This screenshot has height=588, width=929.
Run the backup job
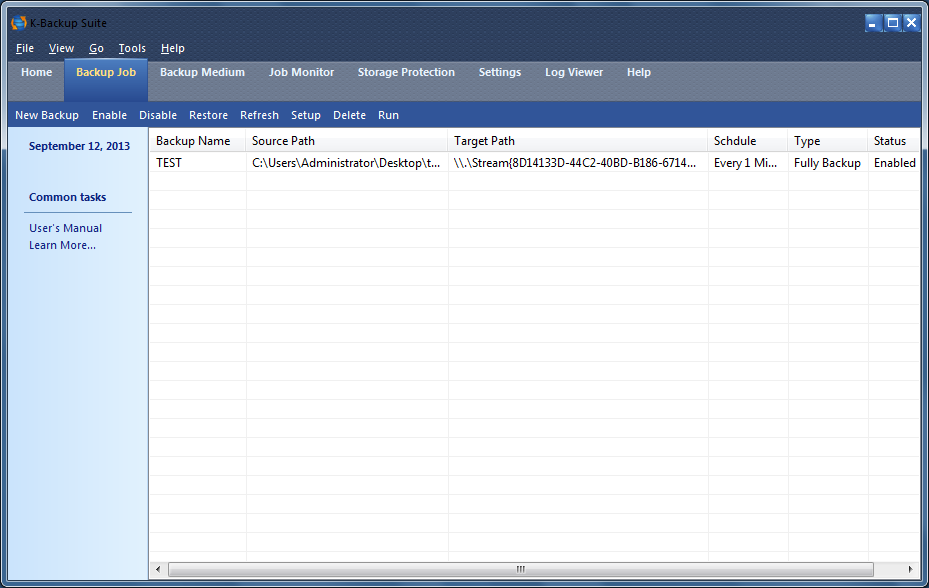click(389, 115)
